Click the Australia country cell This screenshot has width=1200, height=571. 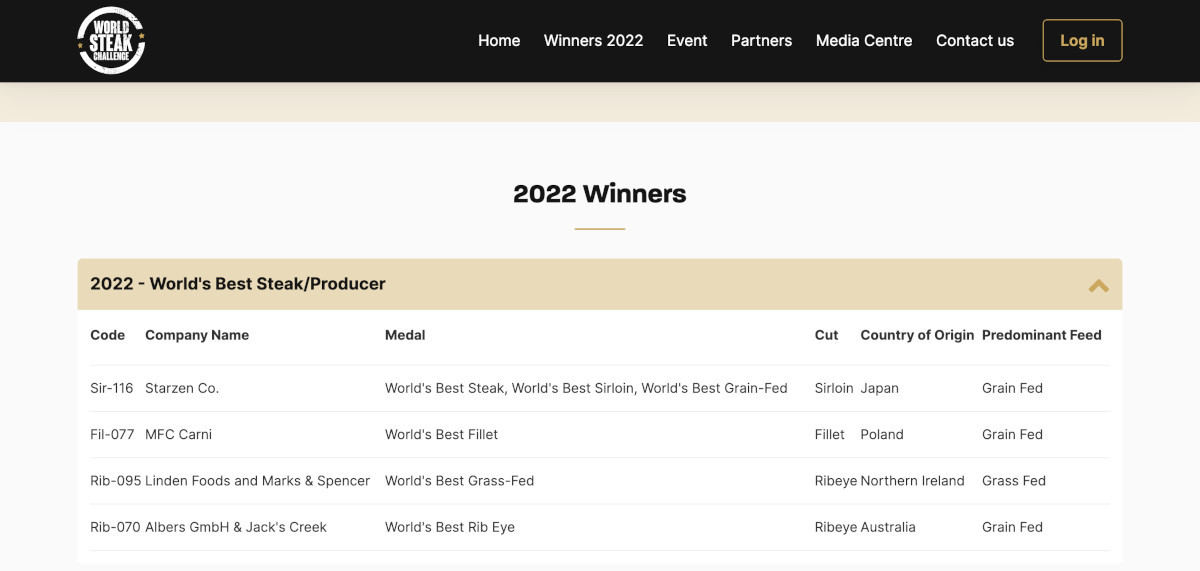(x=888, y=526)
